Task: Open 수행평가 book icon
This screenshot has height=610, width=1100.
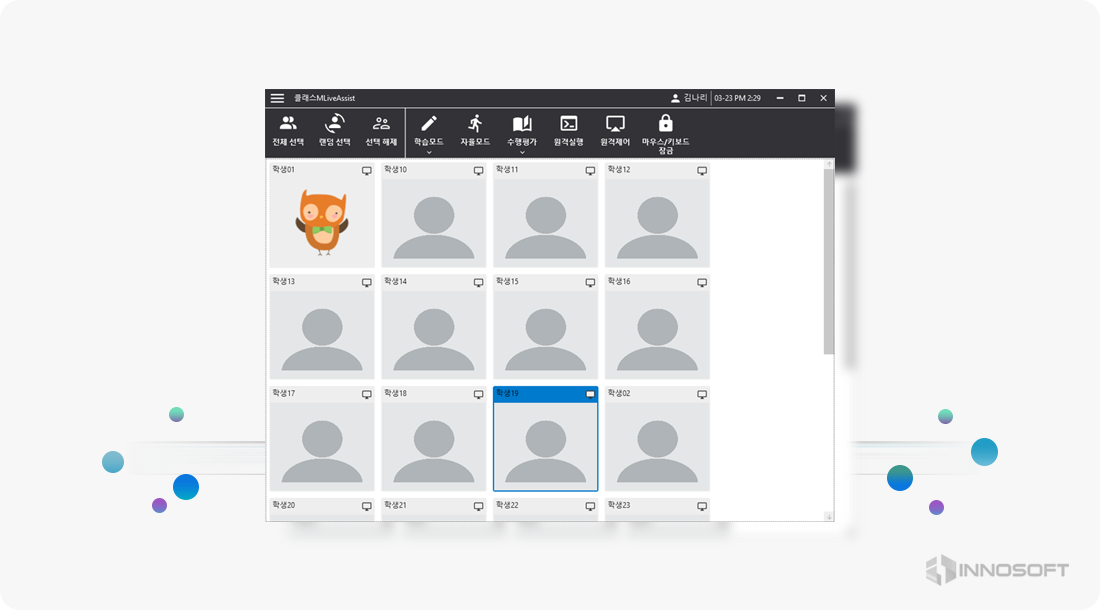Action: (x=522, y=124)
